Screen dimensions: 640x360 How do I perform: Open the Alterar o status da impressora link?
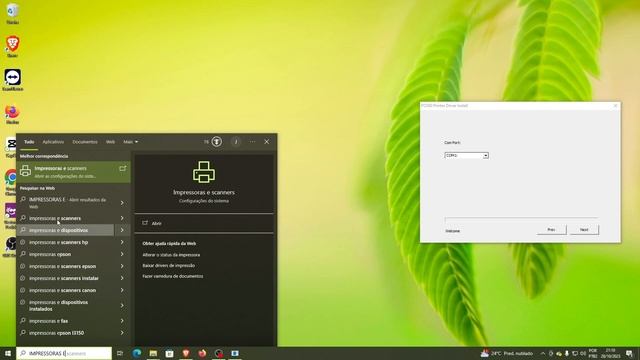pyautogui.click(x=171, y=255)
